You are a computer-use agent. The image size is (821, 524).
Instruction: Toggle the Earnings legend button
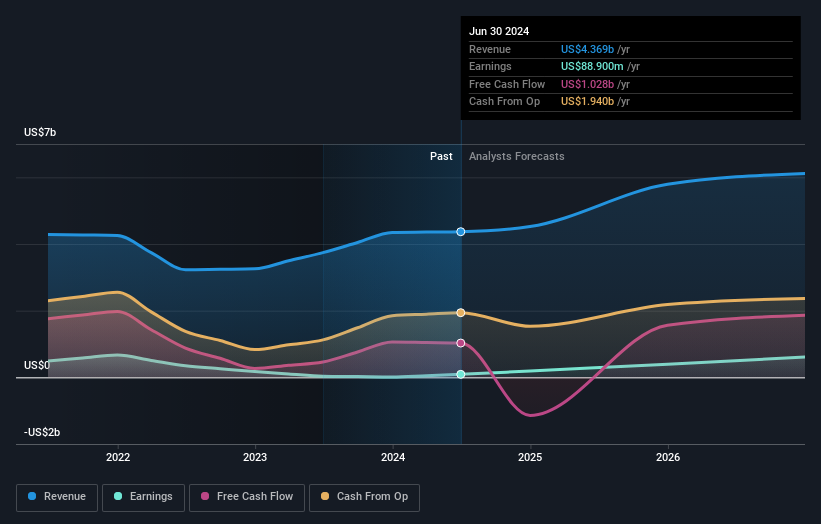pyautogui.click(x=143, y=497)
